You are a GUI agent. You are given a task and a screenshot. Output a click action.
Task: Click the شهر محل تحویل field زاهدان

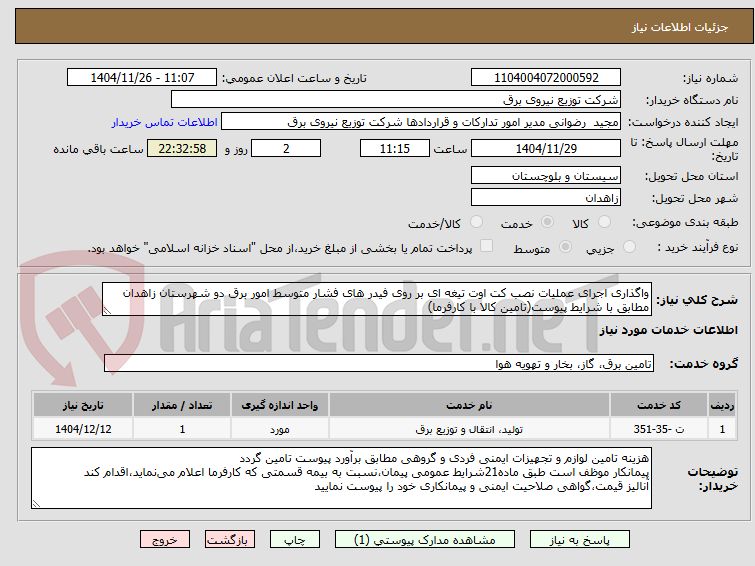546,197
